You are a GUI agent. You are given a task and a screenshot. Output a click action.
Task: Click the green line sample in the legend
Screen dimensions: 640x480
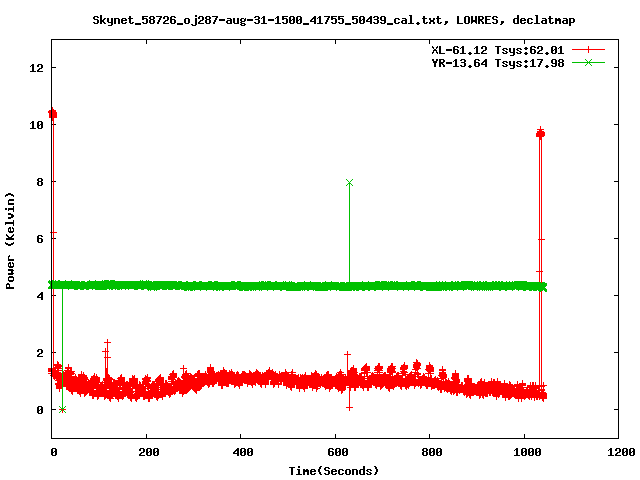coord(588,62)
